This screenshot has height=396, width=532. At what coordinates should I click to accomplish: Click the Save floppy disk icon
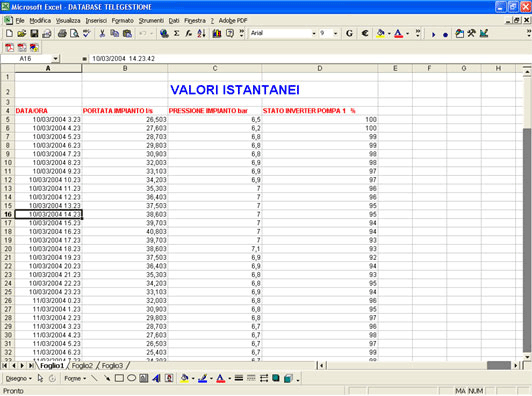point(34,33)
